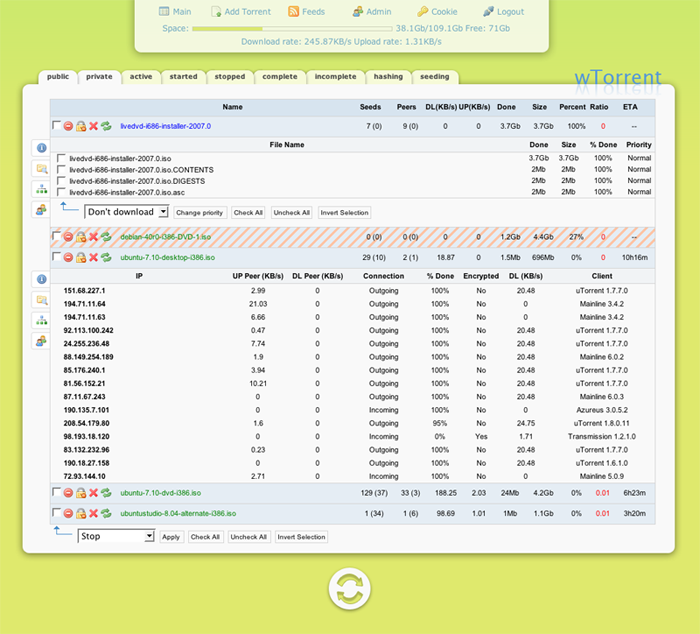700x634 pixels.
Task: Check the livedvd-i686-installer-2007.0.iso.DIGESTS file checkbox
Action: (62, 181)
